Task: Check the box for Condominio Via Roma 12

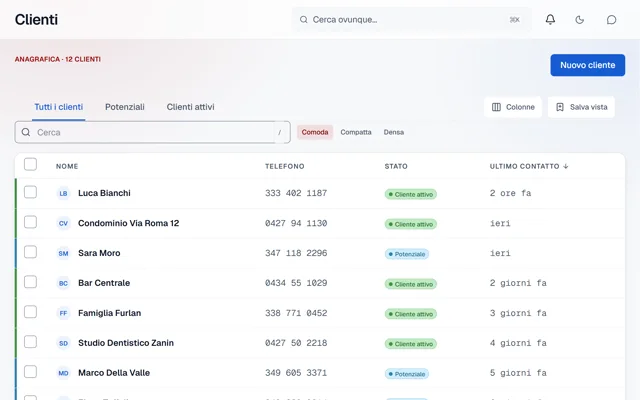Action: point(30,222)
